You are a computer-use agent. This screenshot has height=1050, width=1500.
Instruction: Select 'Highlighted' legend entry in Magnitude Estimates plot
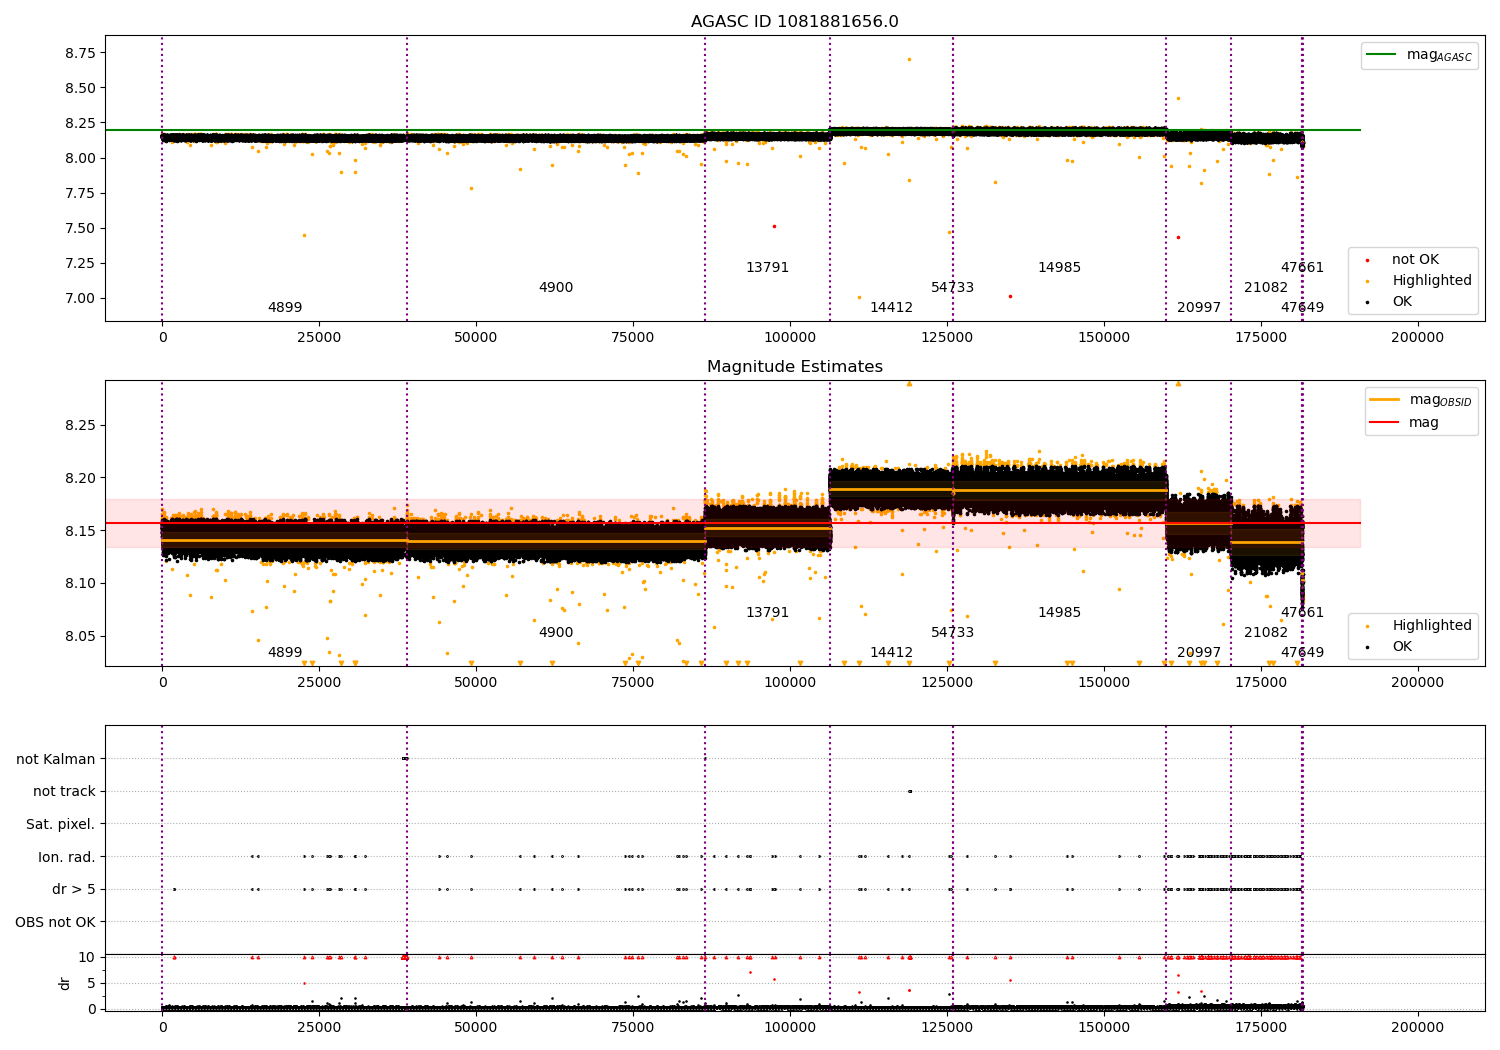1420,626
